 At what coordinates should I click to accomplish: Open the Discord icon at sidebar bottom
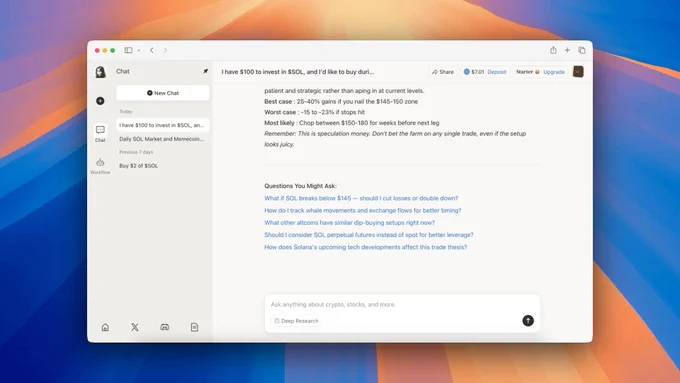coord(165,327)
